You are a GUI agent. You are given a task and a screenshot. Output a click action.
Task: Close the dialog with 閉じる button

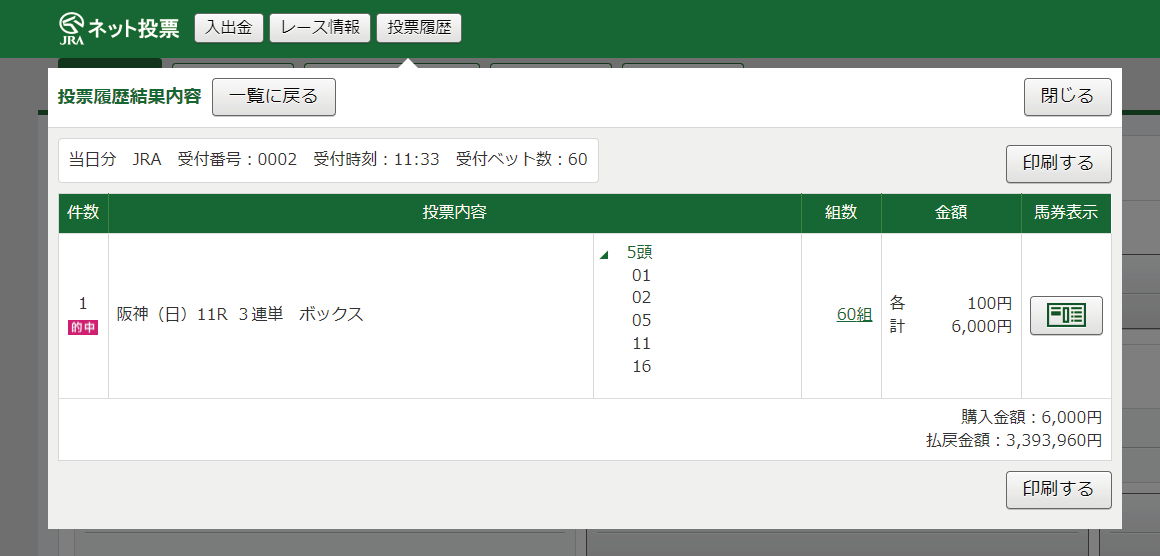[1067, 97]
